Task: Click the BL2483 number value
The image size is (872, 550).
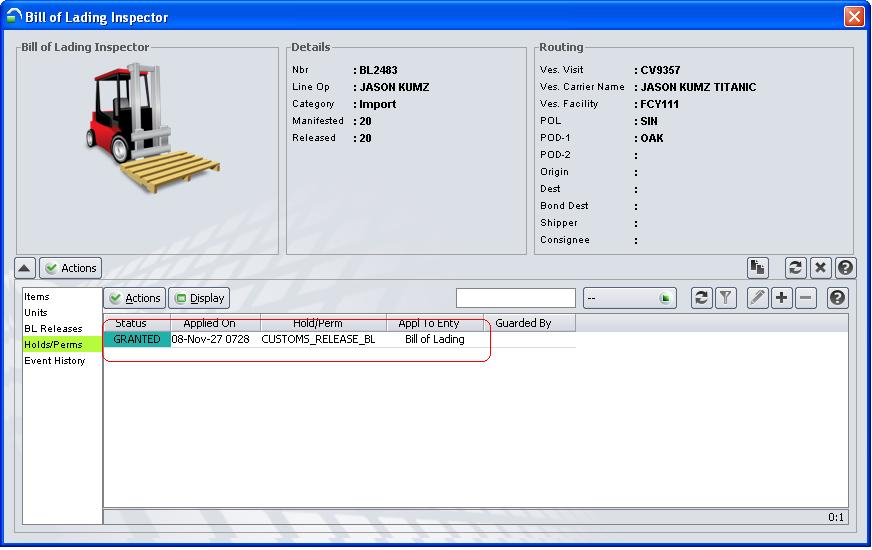Action: tap(378, 70)
